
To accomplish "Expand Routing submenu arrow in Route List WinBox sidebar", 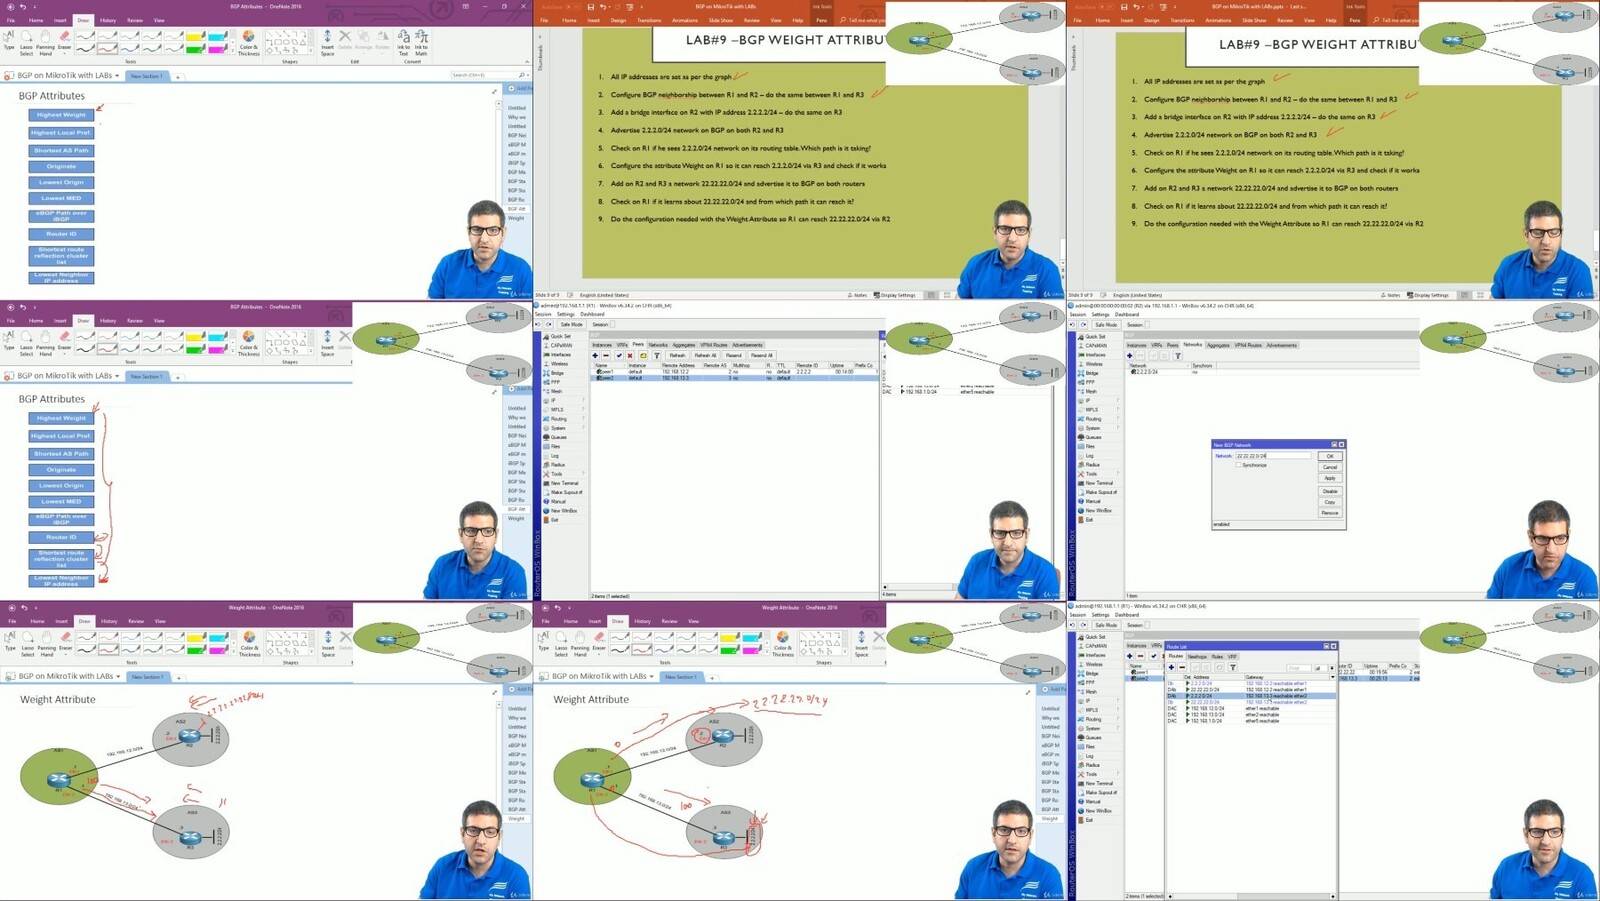I will tap(1117, 718).
